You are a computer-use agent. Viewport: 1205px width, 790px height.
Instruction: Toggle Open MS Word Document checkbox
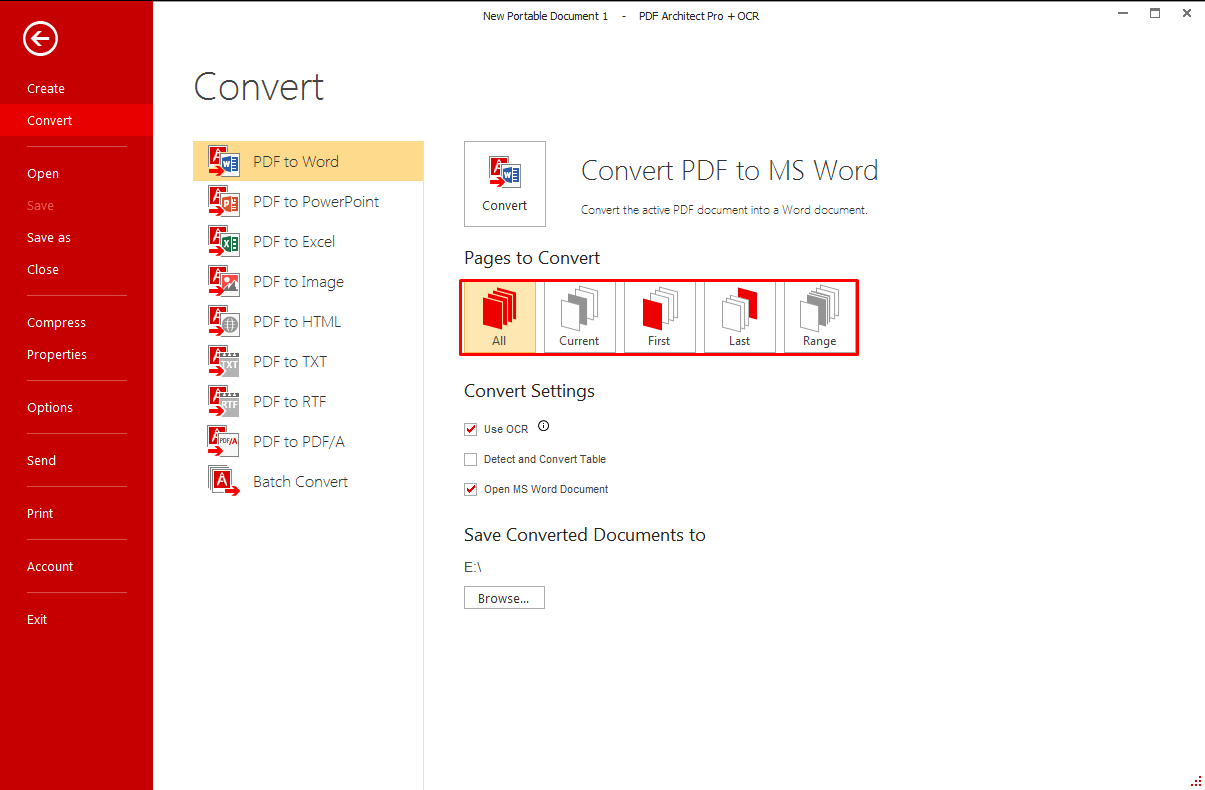471,489
